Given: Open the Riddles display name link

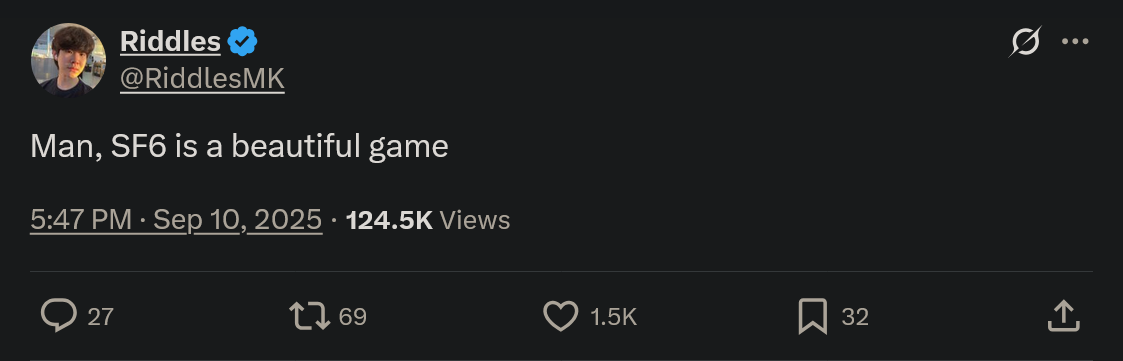Looking at the screenshot, I should 170,42.
